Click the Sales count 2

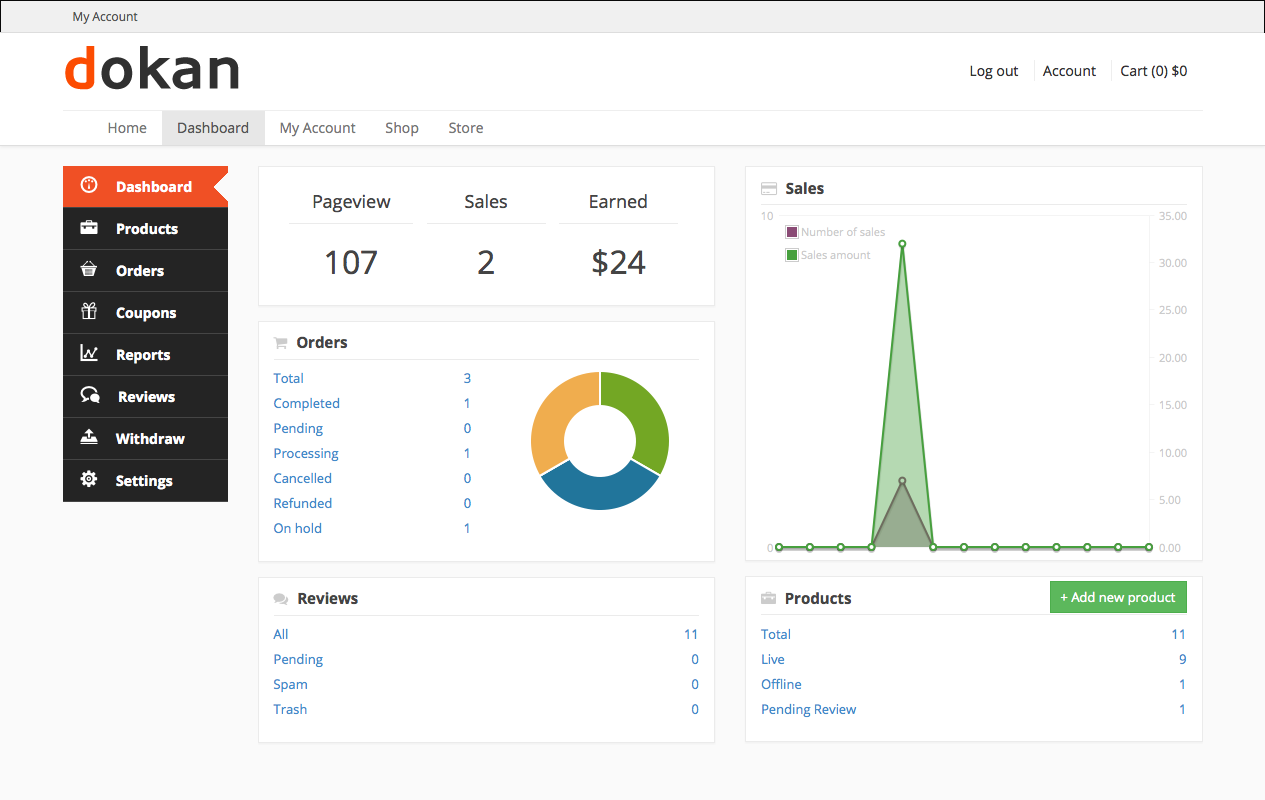click(486, 262)
